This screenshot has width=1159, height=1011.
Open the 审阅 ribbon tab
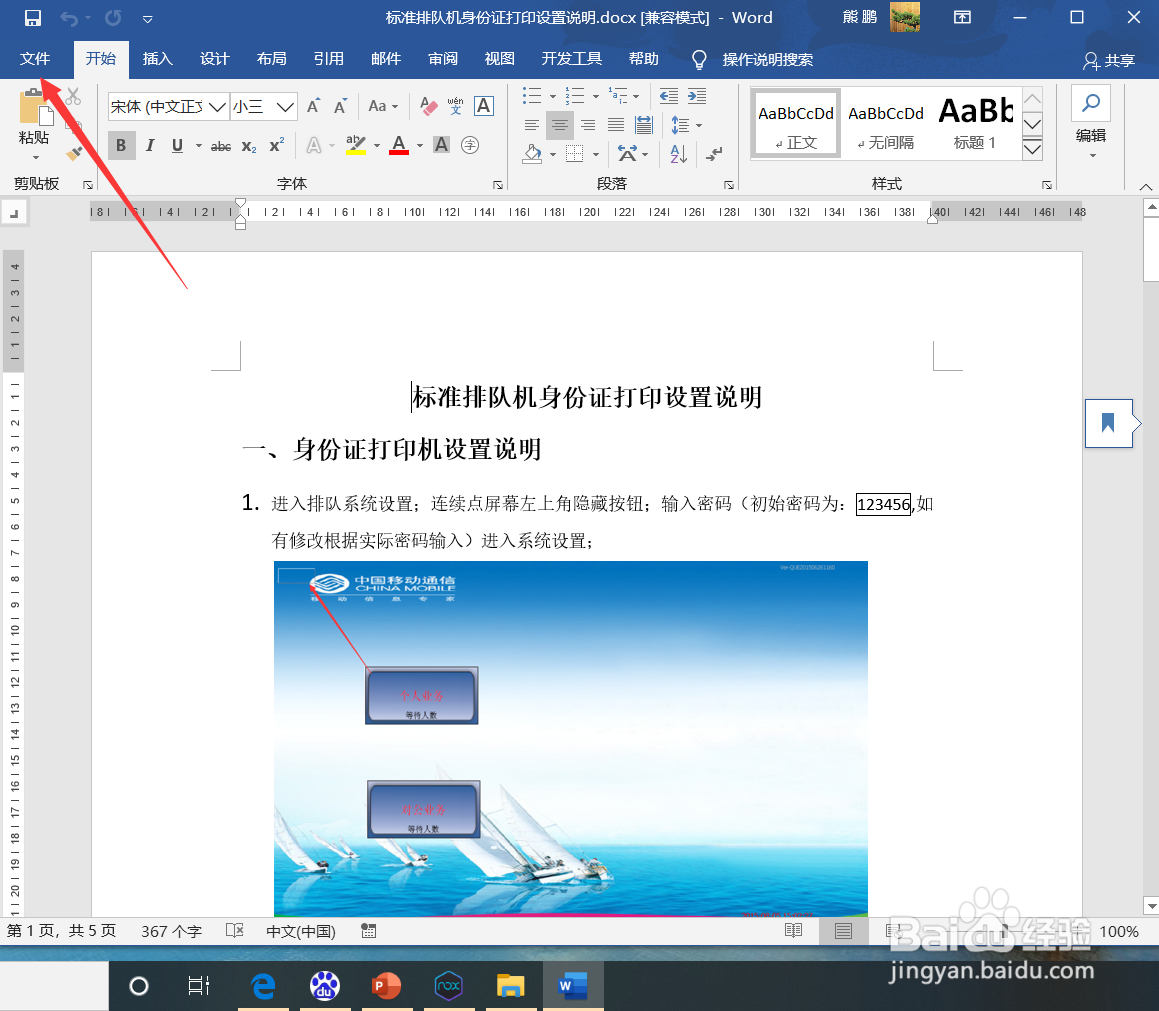443,59
